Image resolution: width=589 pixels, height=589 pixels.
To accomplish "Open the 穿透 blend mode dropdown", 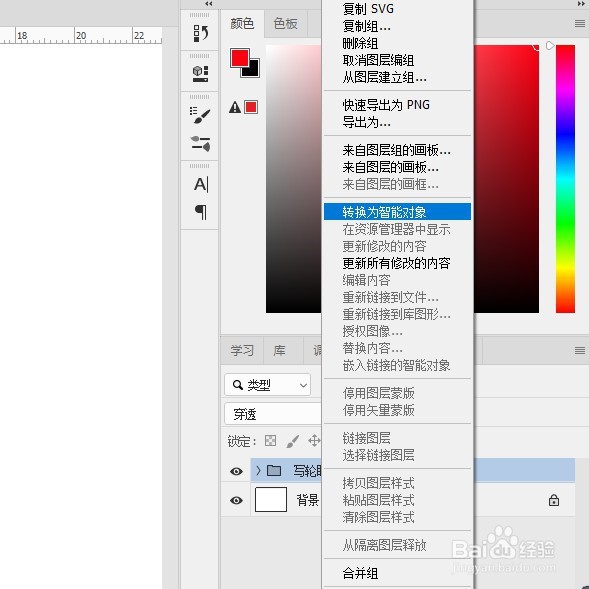I will (x=273, y=414).
